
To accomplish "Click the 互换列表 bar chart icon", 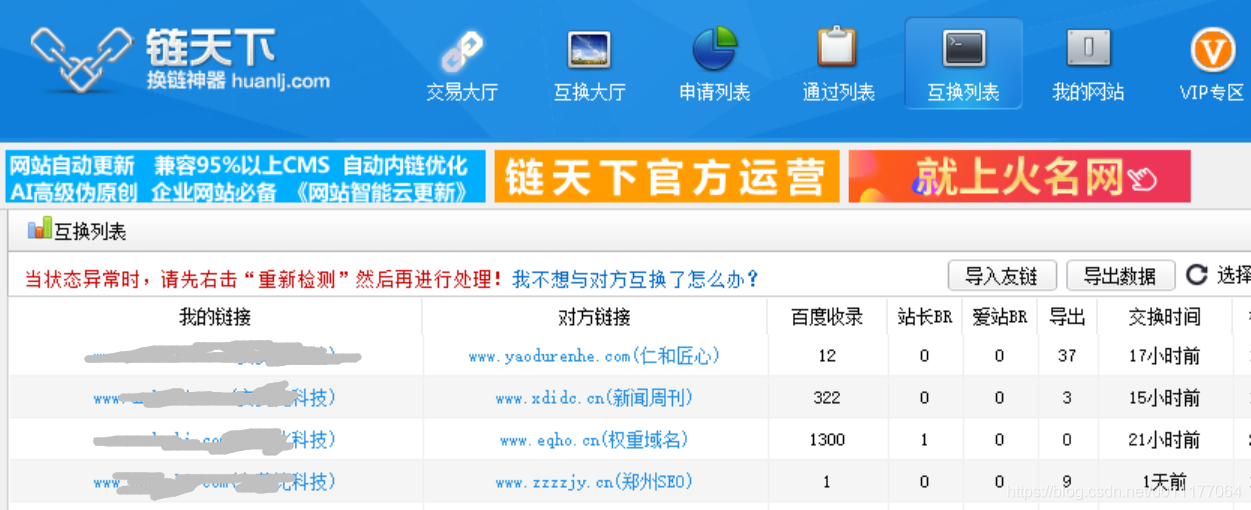I will (39, 229).
